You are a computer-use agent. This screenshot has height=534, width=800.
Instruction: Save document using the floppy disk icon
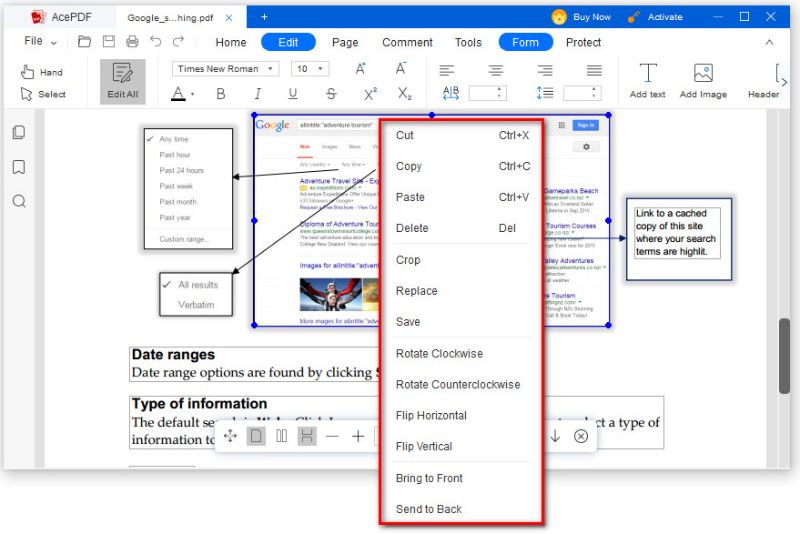(109, 41)
